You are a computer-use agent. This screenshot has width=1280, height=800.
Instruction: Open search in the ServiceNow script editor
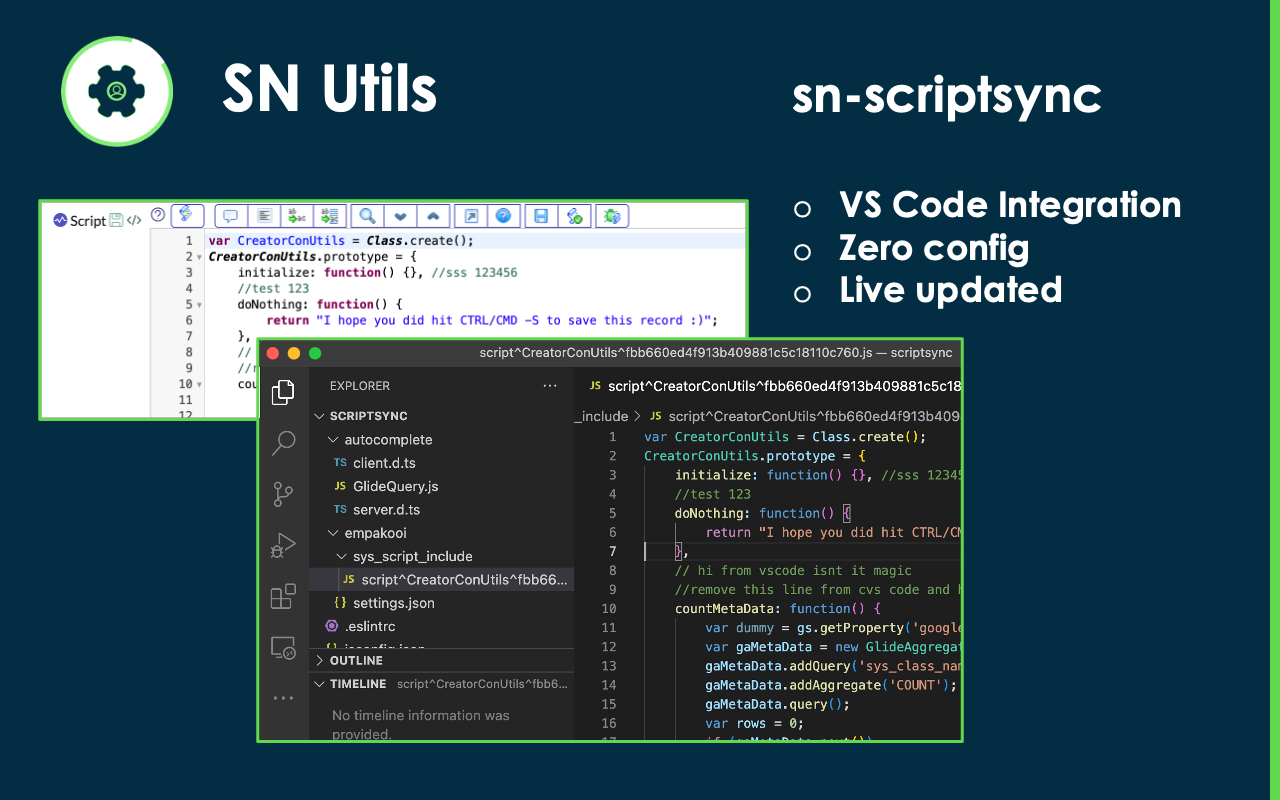[367, 216]
